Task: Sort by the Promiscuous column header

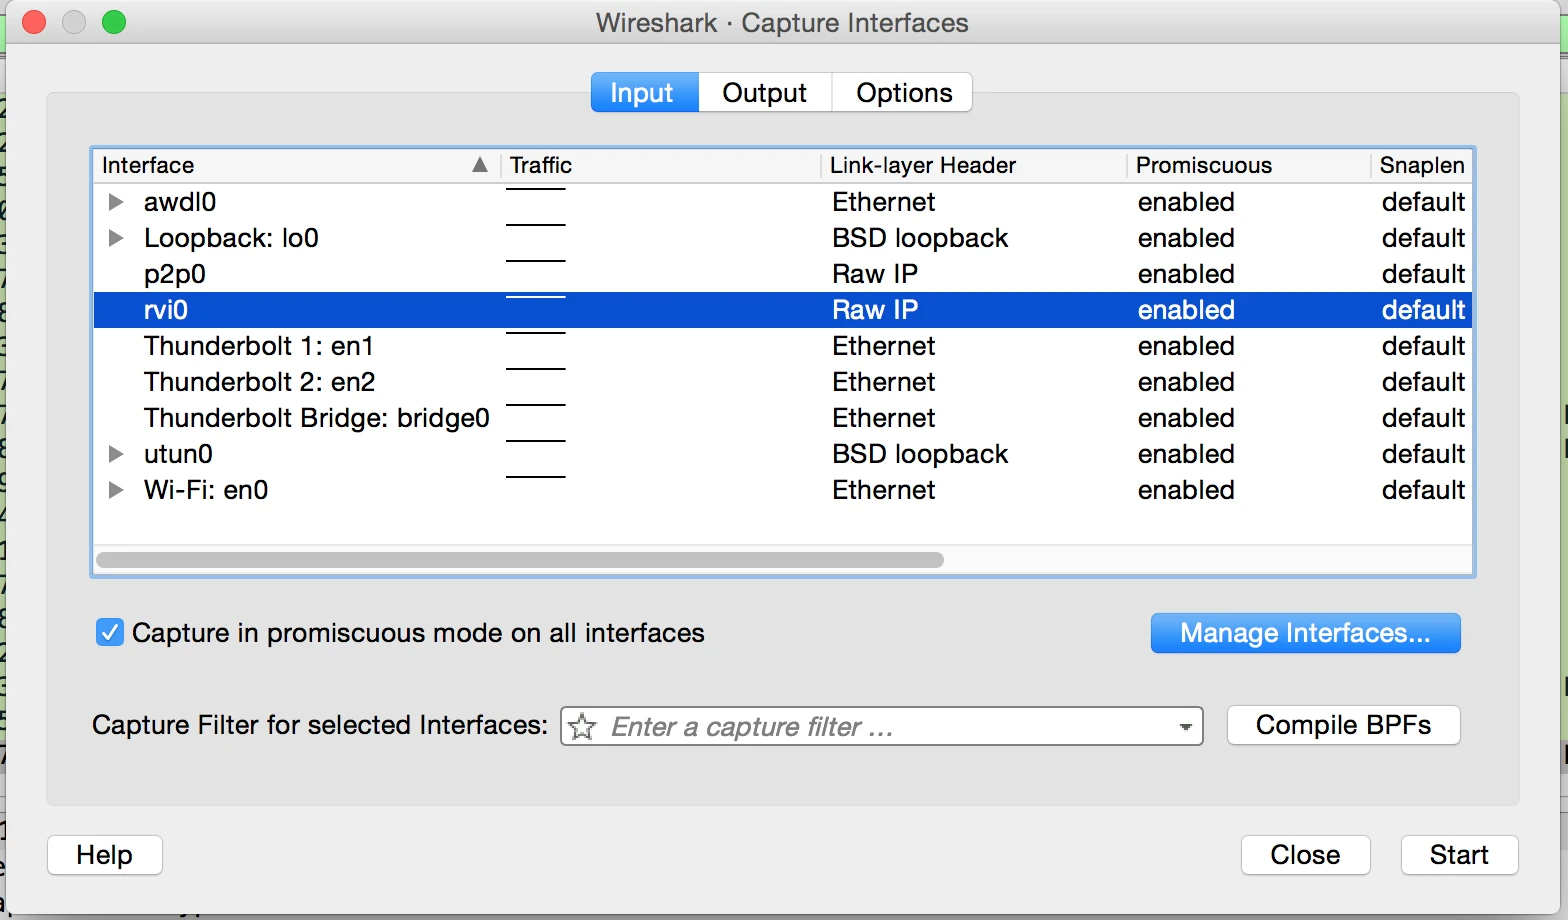Action: click(1249, 165)
